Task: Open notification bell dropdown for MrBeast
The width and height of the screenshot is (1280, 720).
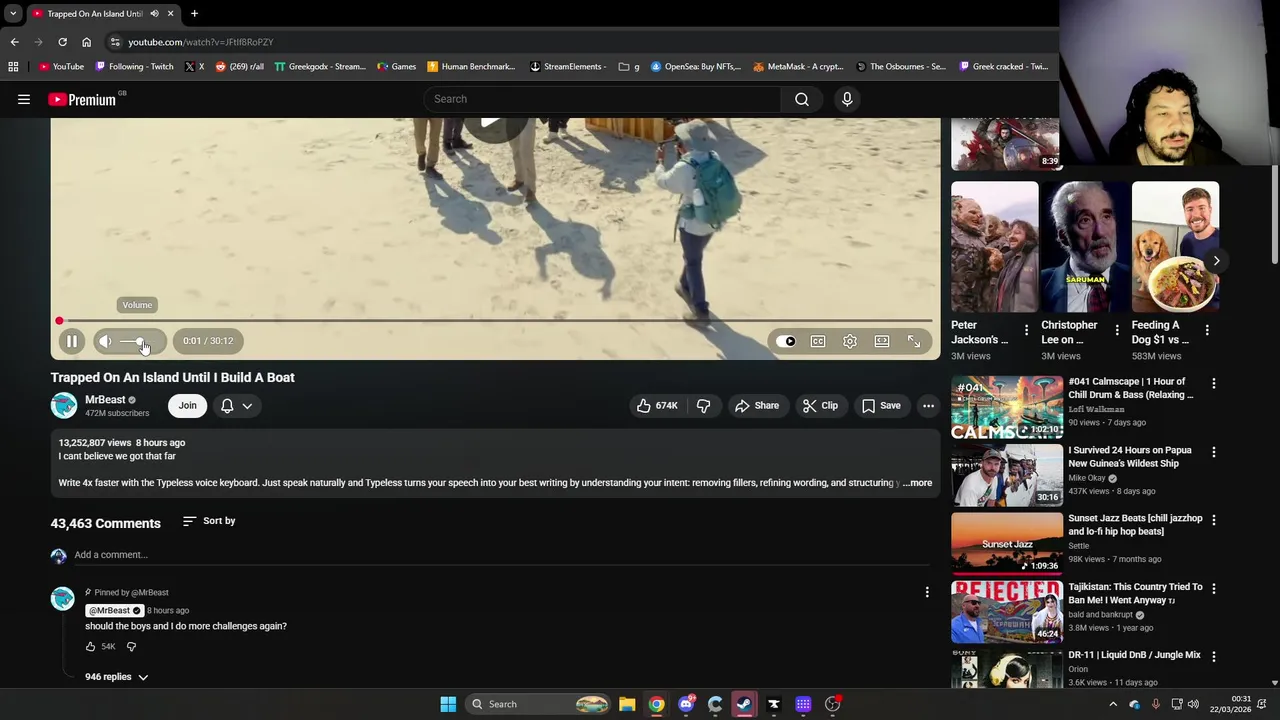Action: coord(237,405)
